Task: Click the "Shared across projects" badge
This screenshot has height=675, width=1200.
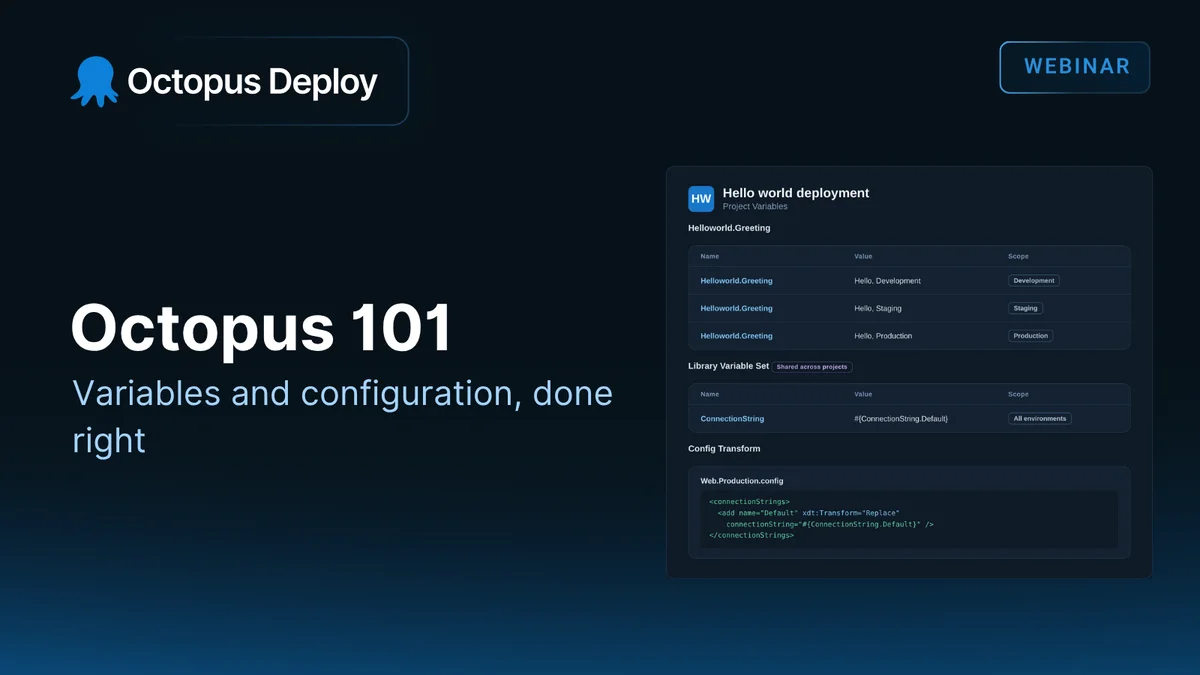Action: 812,367
